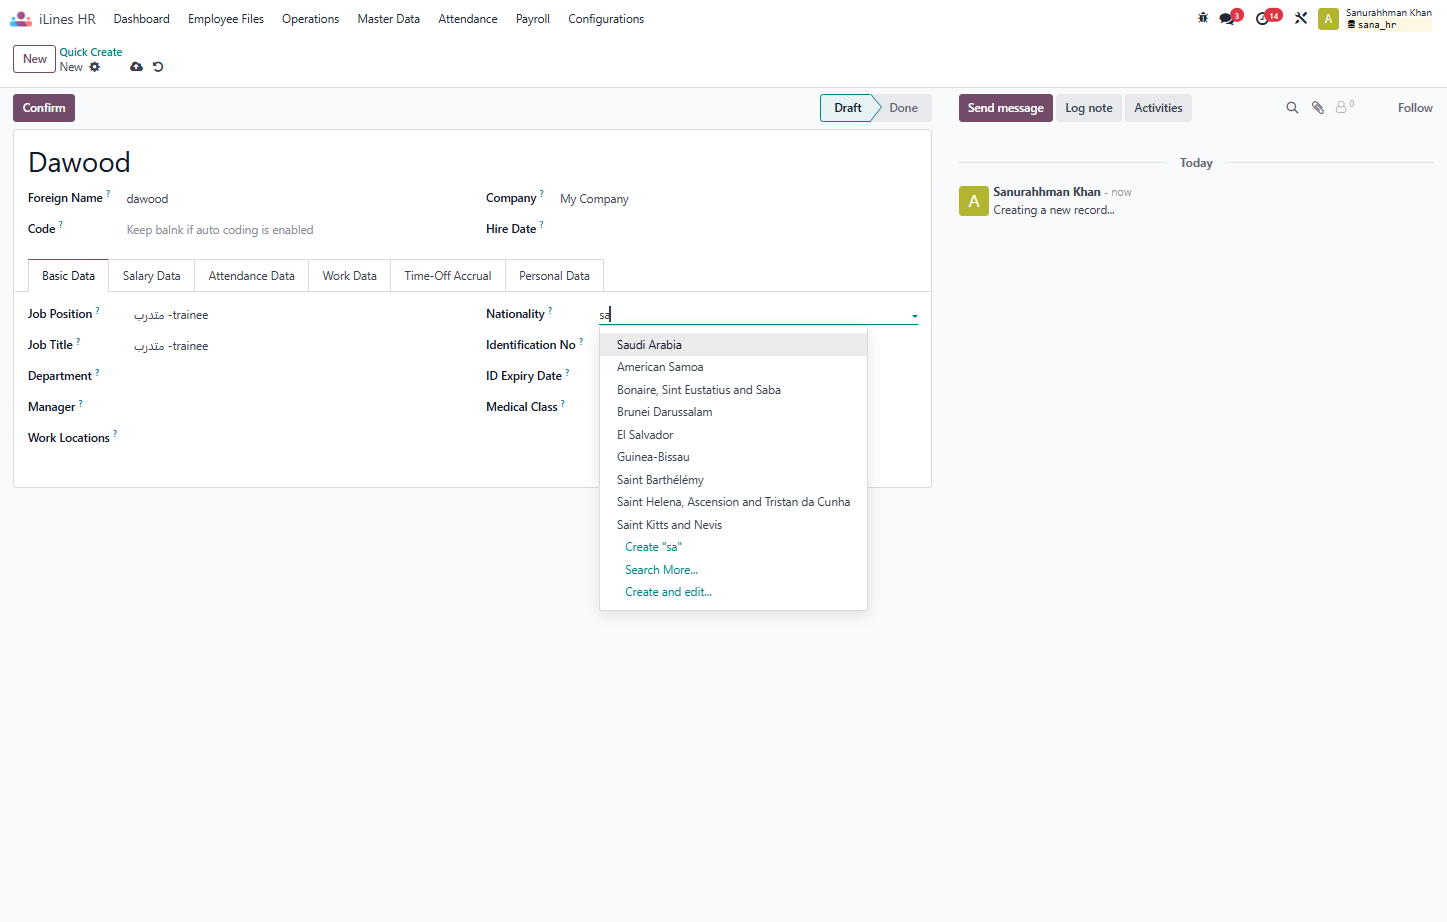1447x922 pixels.
Task: Open the conversations icon with 3 badge
Action: 1229,18
